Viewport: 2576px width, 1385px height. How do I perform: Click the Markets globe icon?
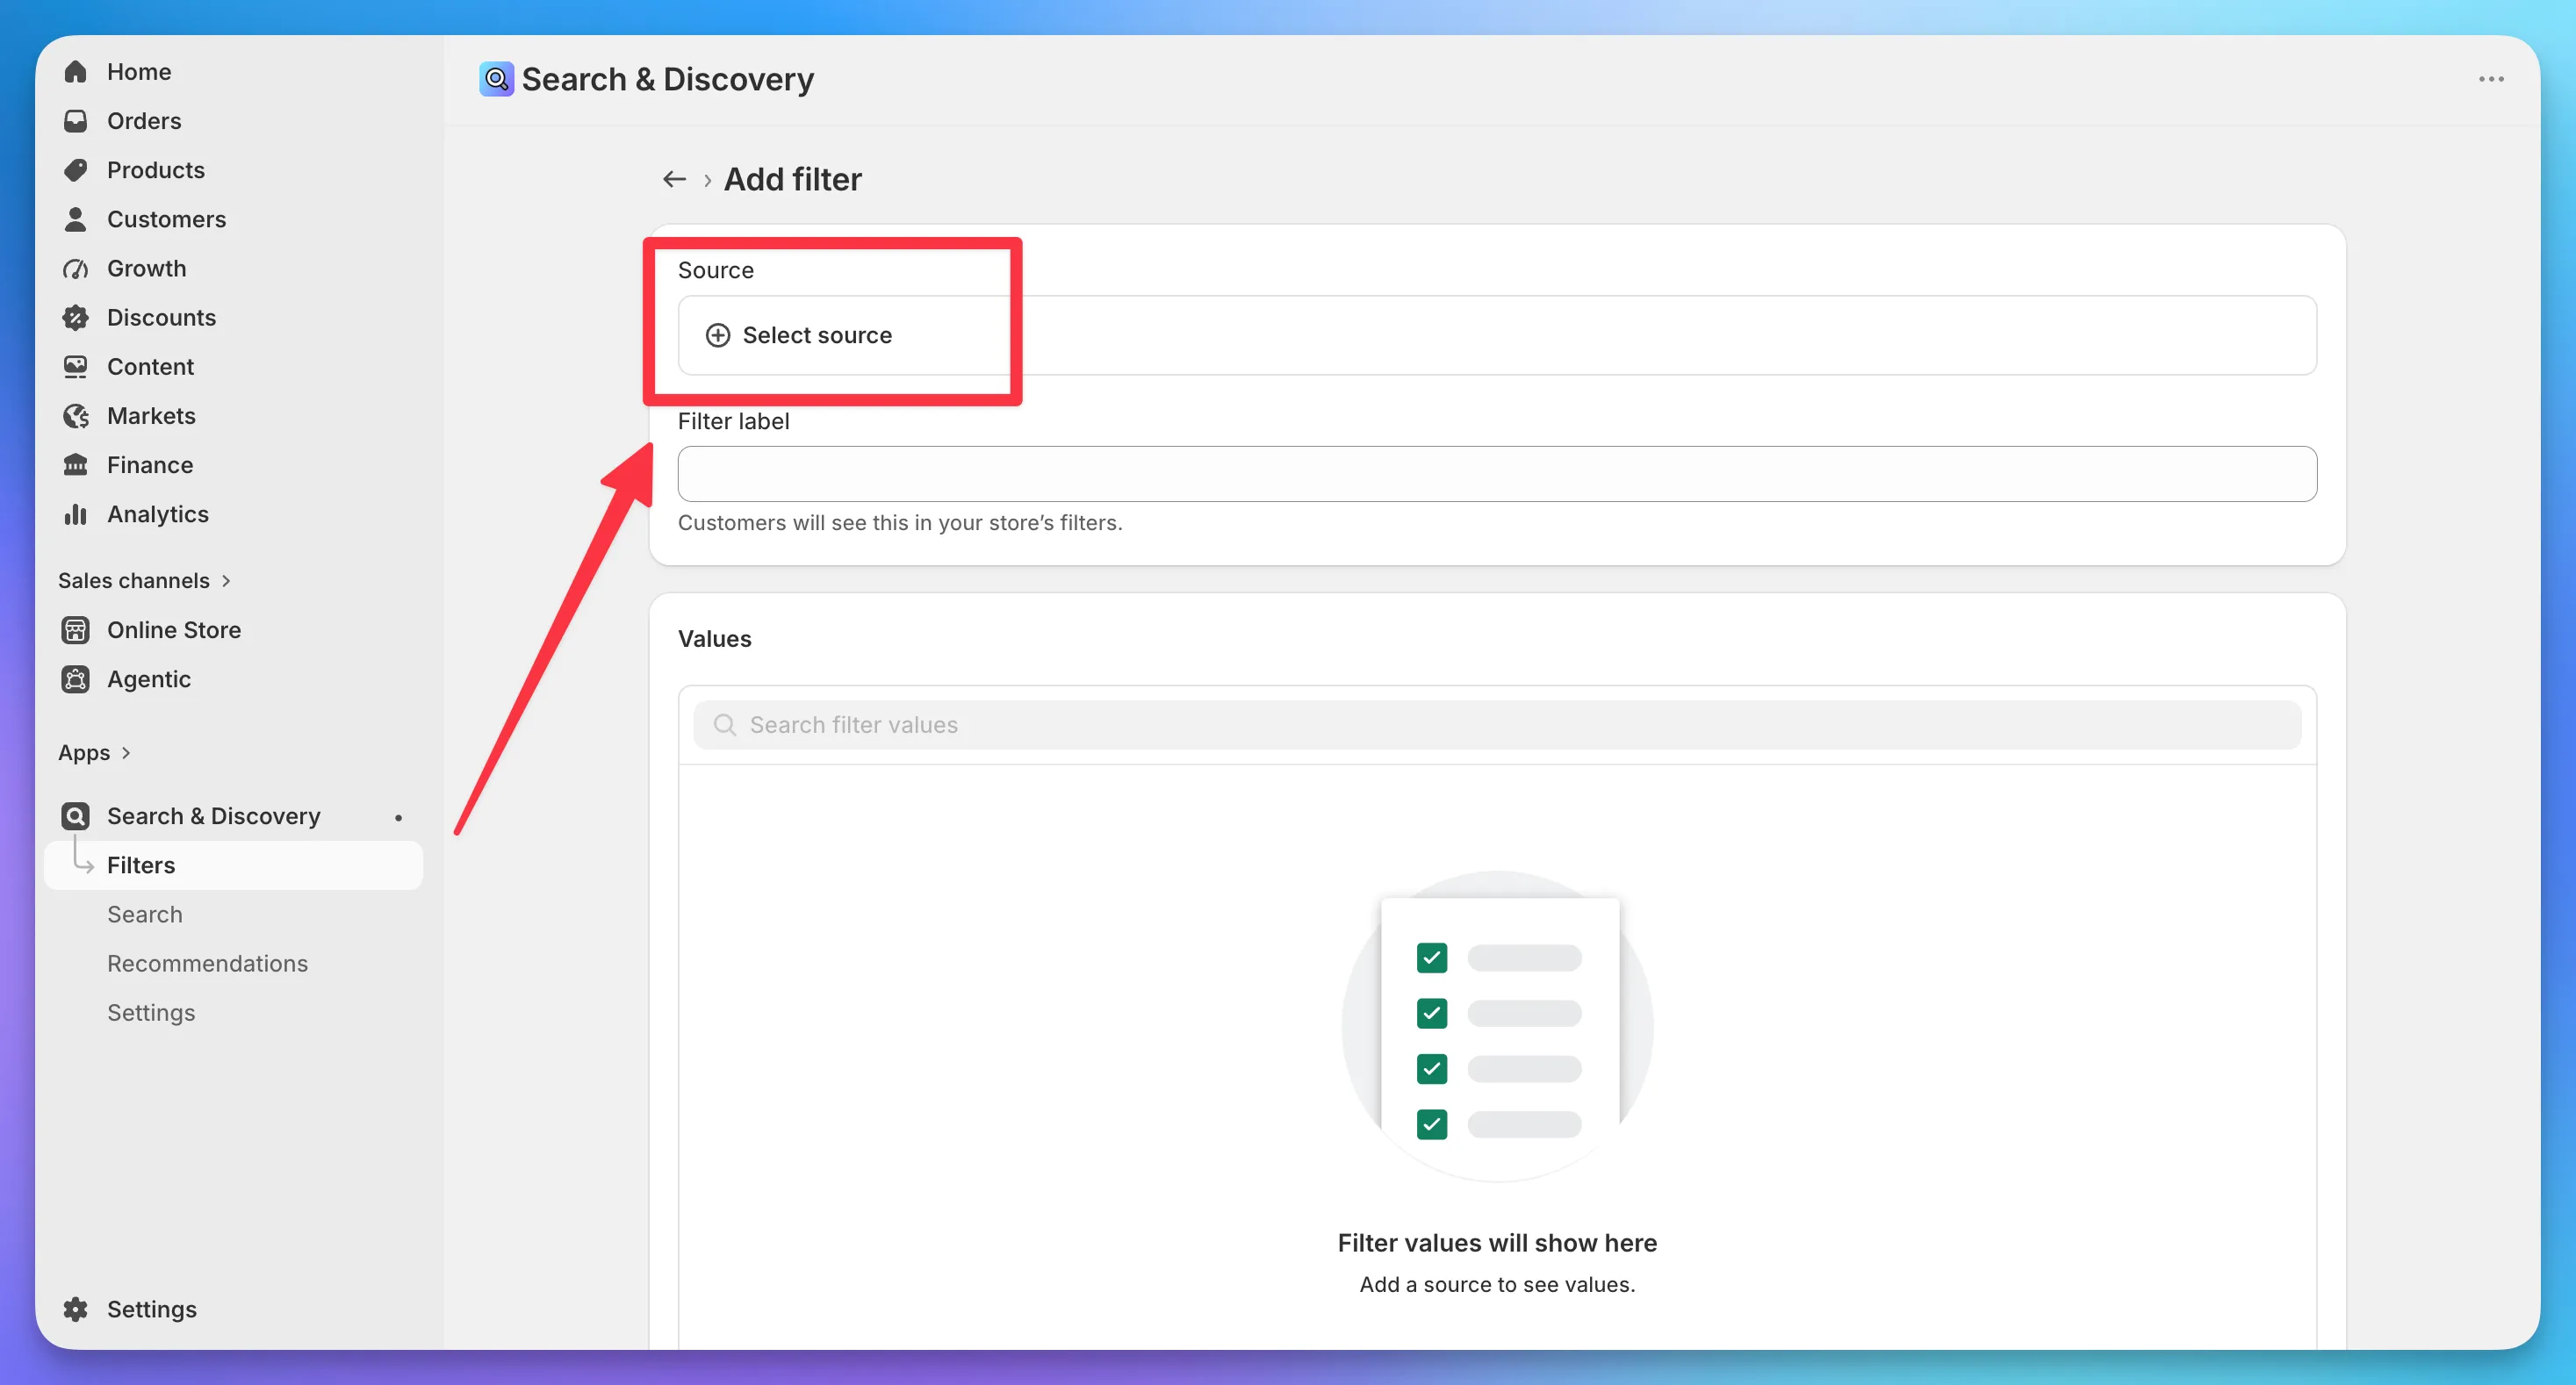[75, 415]
